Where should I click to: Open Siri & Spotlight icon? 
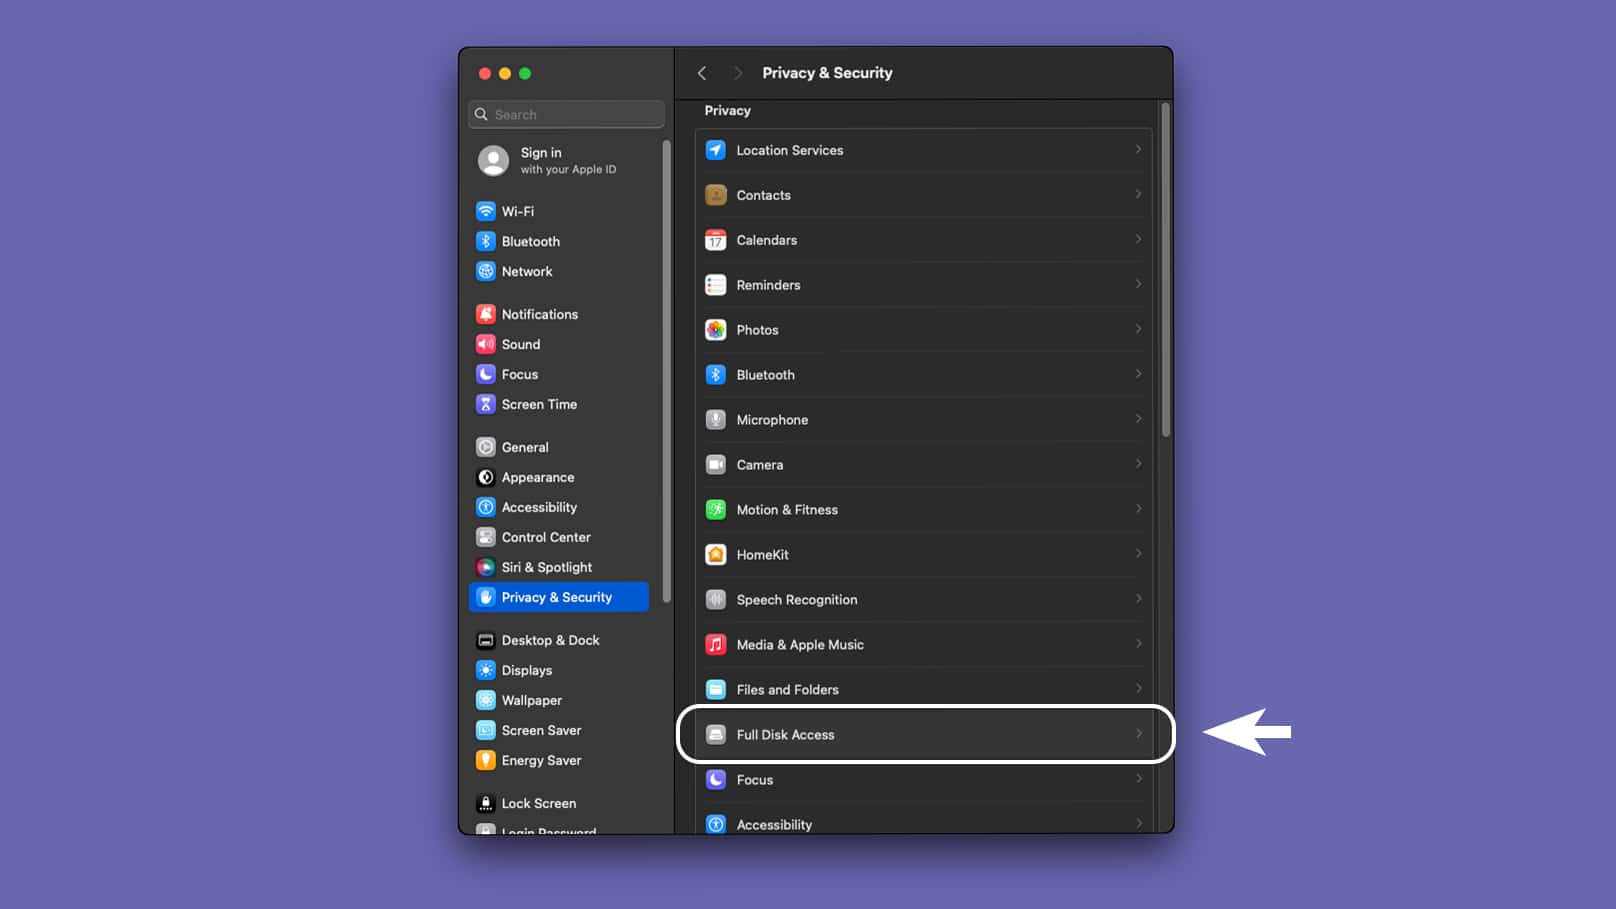click(486, 567)
